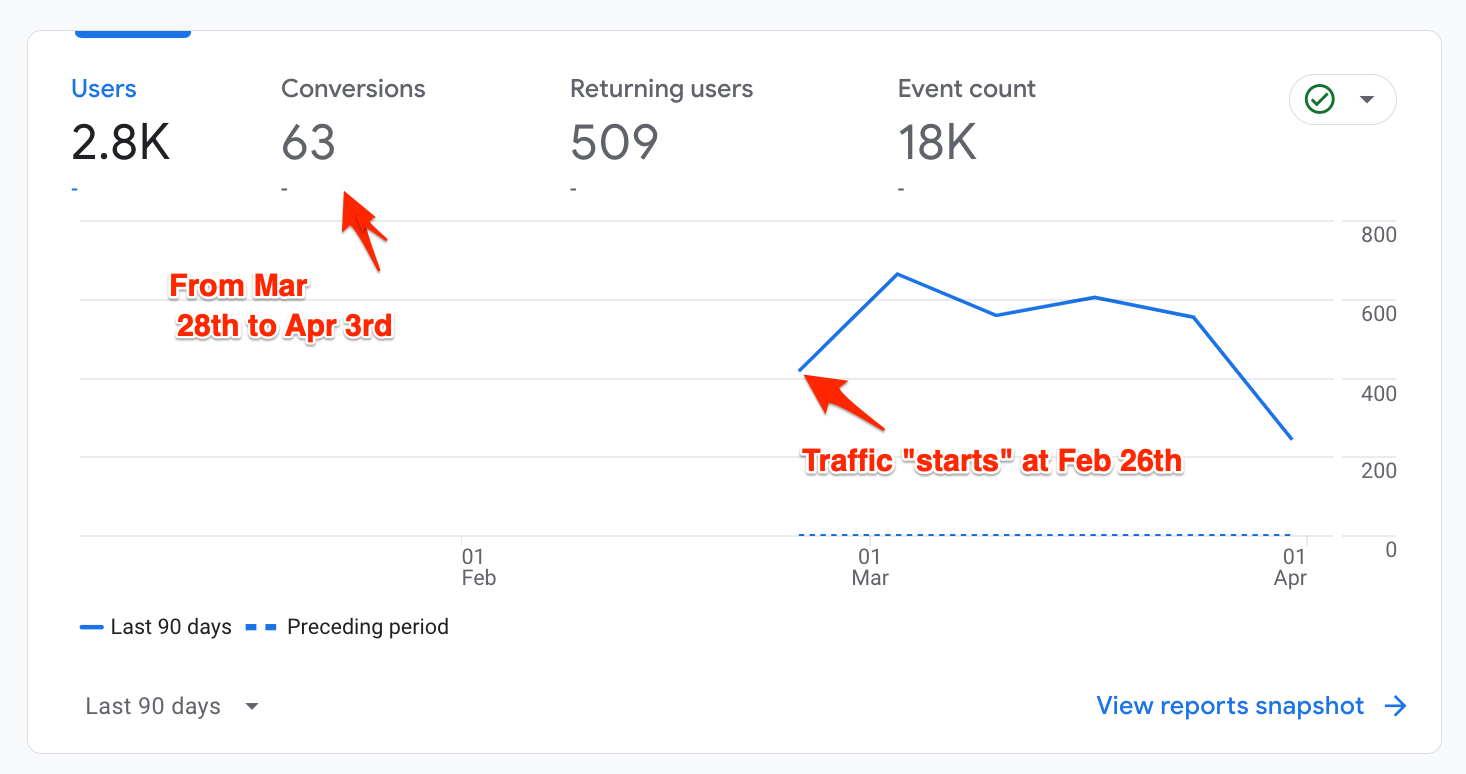This screenshot has width=1466, height=774.
Task: Show the Event count metric tab
Action: click(966, 89)
